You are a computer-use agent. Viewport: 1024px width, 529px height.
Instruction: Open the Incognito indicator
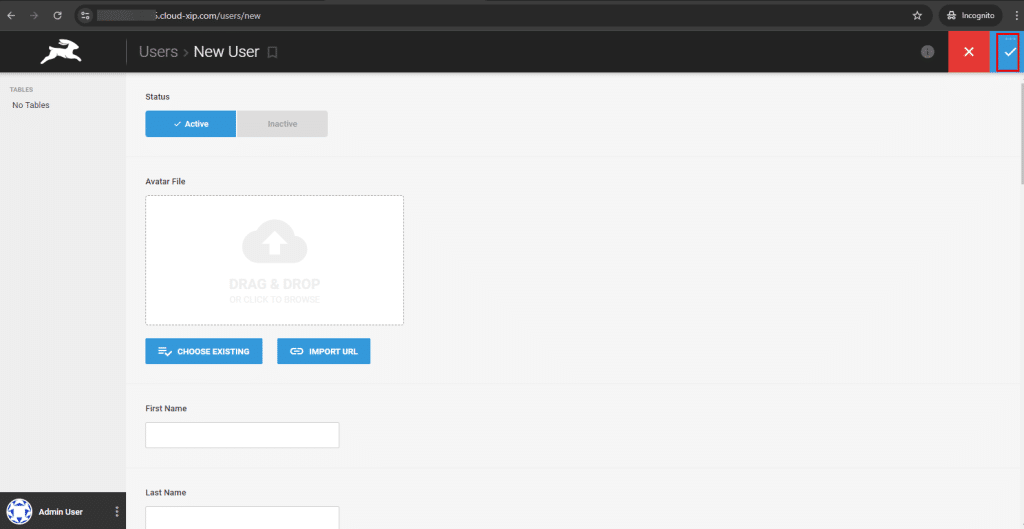coord(970,16)
